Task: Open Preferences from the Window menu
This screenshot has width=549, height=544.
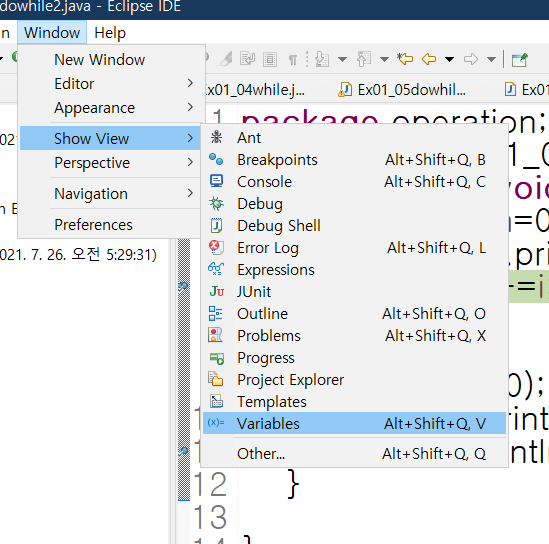Action: pyautogui.click(x=110, y=224)
